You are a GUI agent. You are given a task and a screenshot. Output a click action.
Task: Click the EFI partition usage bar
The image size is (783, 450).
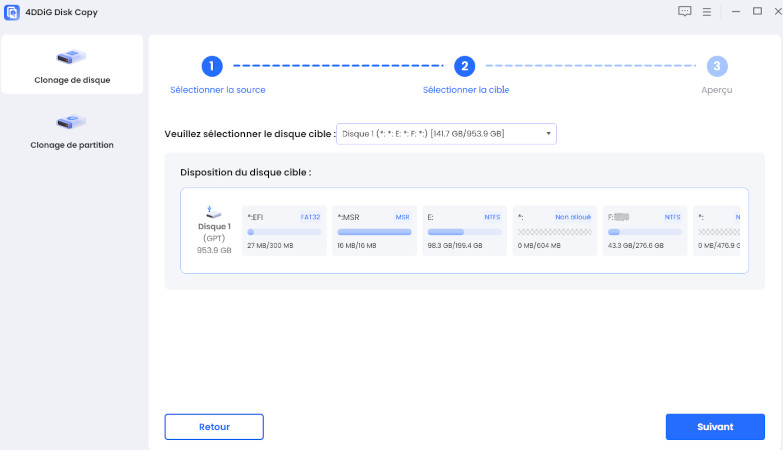click(x=284, y=232)
